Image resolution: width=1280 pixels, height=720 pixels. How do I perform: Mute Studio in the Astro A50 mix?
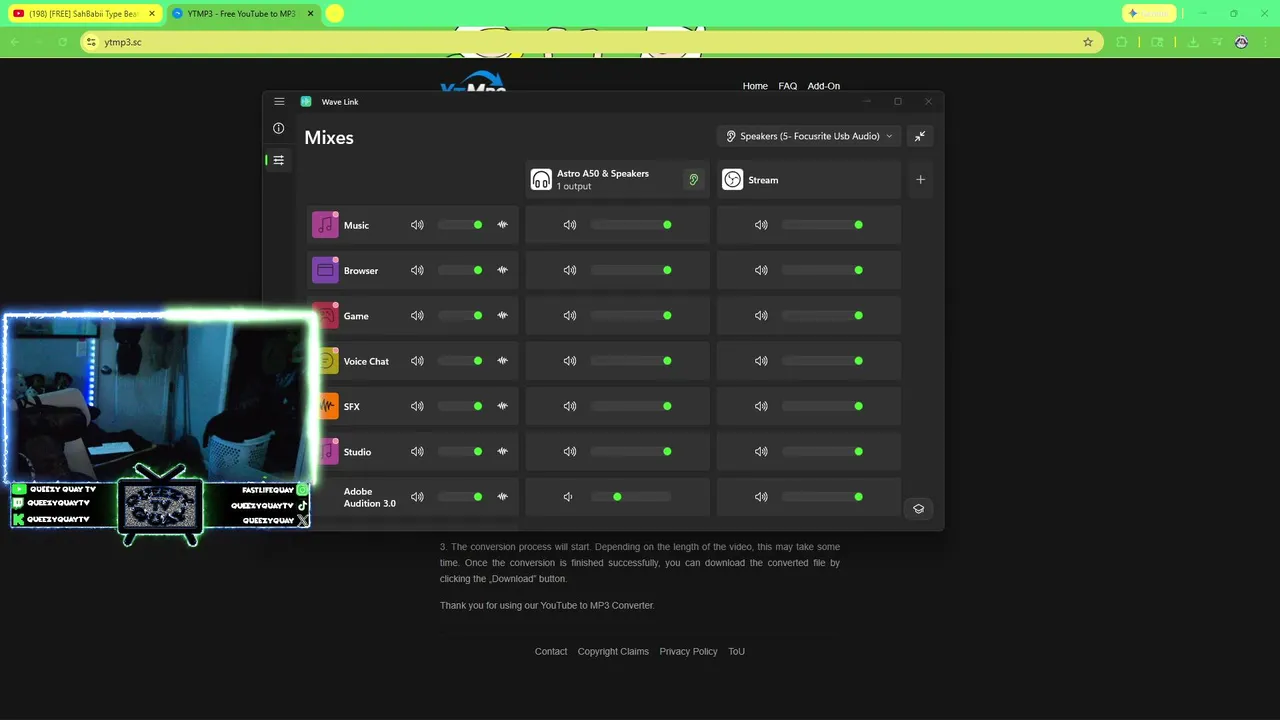click(570, 451)
